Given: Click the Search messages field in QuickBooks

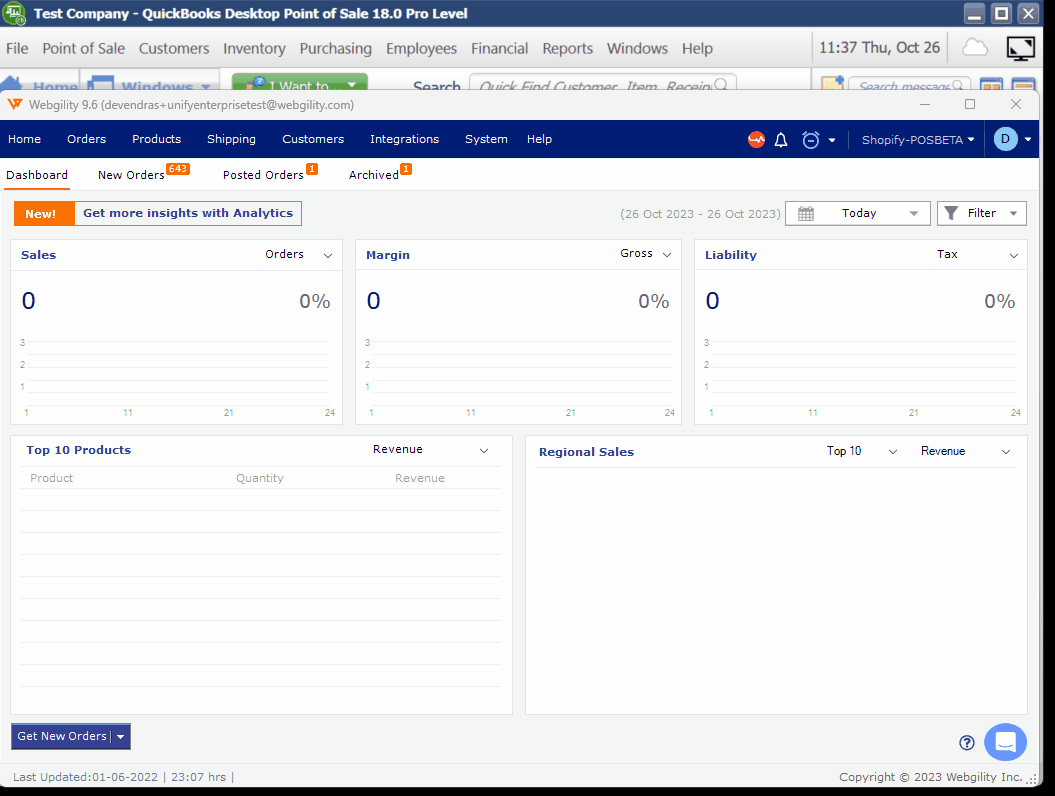Looking at the screenshot, I should (x=910, y=83).
